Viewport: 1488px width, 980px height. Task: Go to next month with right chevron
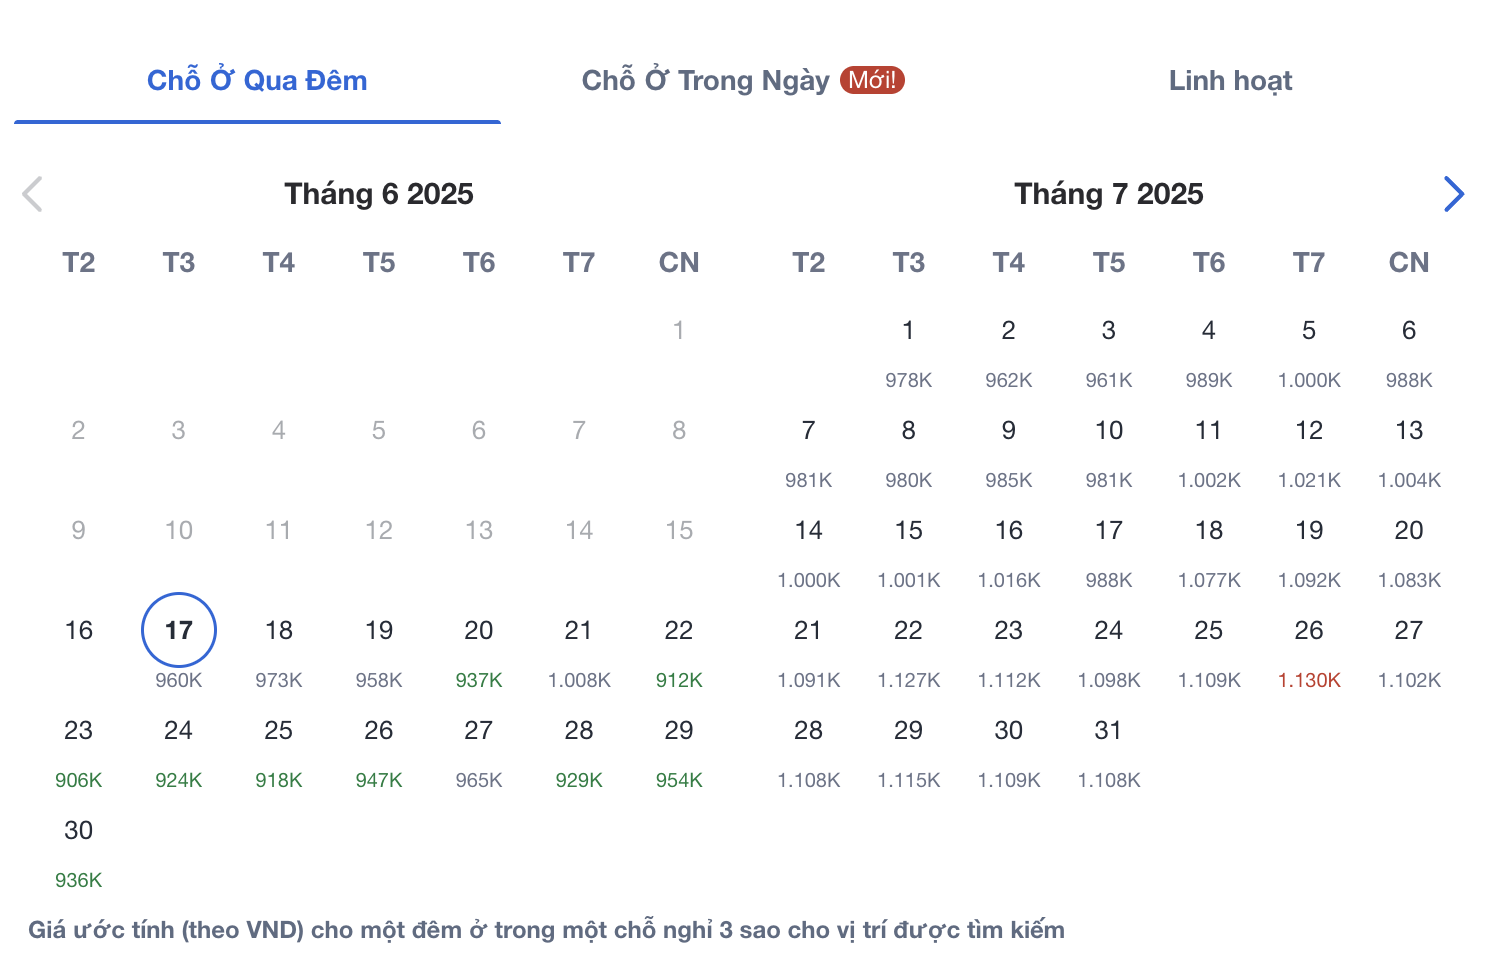(1454, 194)
